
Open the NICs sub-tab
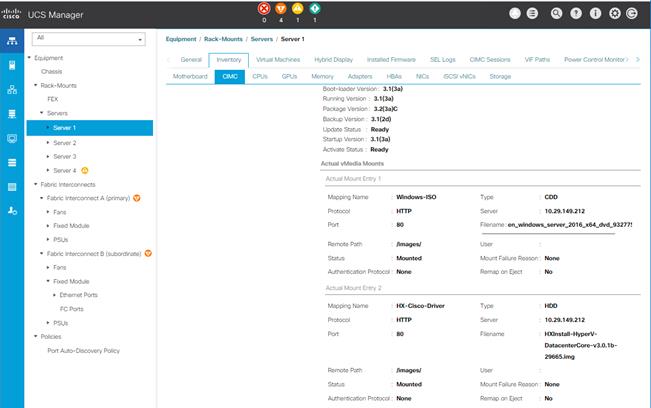[422, 76]
